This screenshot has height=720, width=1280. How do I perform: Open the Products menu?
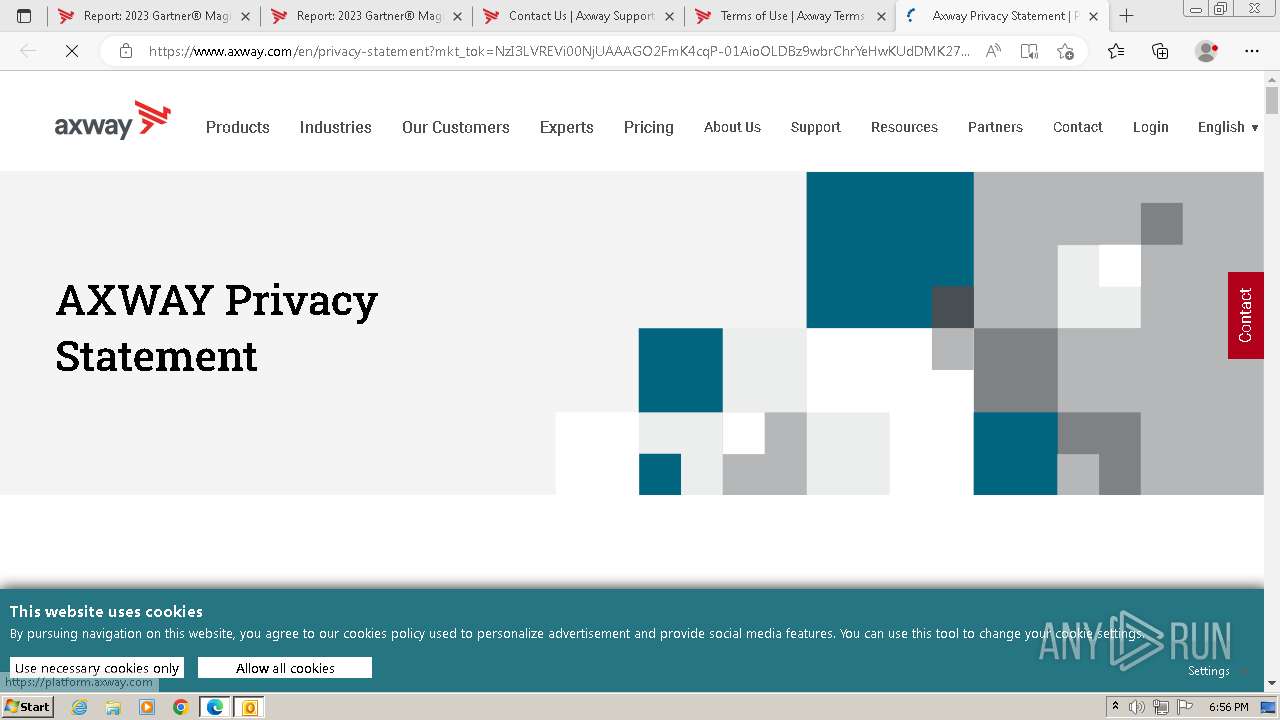coord(238,127)
